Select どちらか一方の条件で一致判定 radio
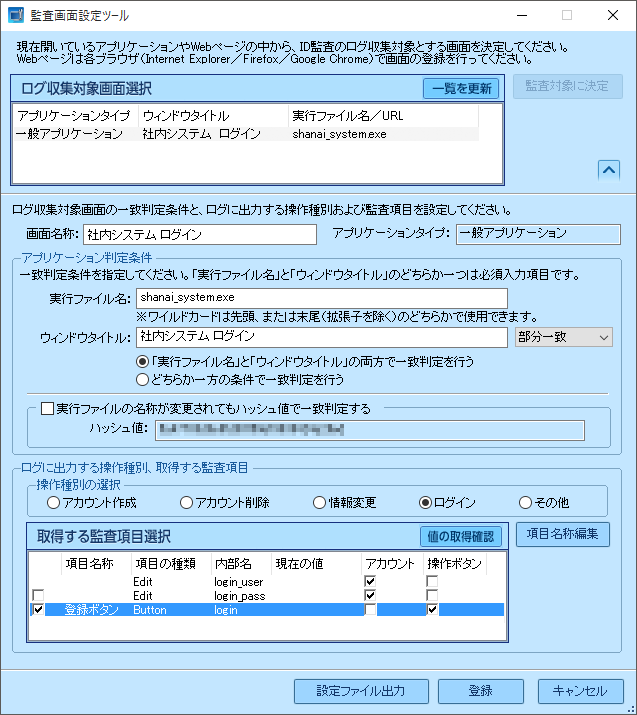The image size is (637, 715). click(142, 379)
